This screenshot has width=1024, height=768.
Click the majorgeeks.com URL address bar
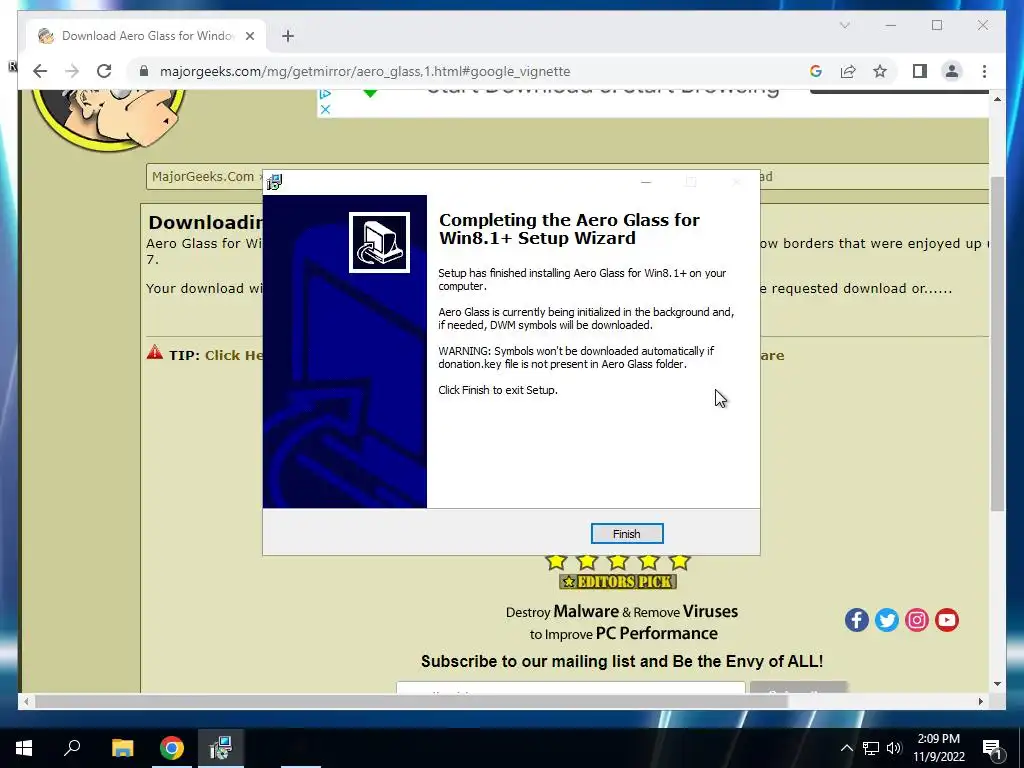[x=365, y=71]
